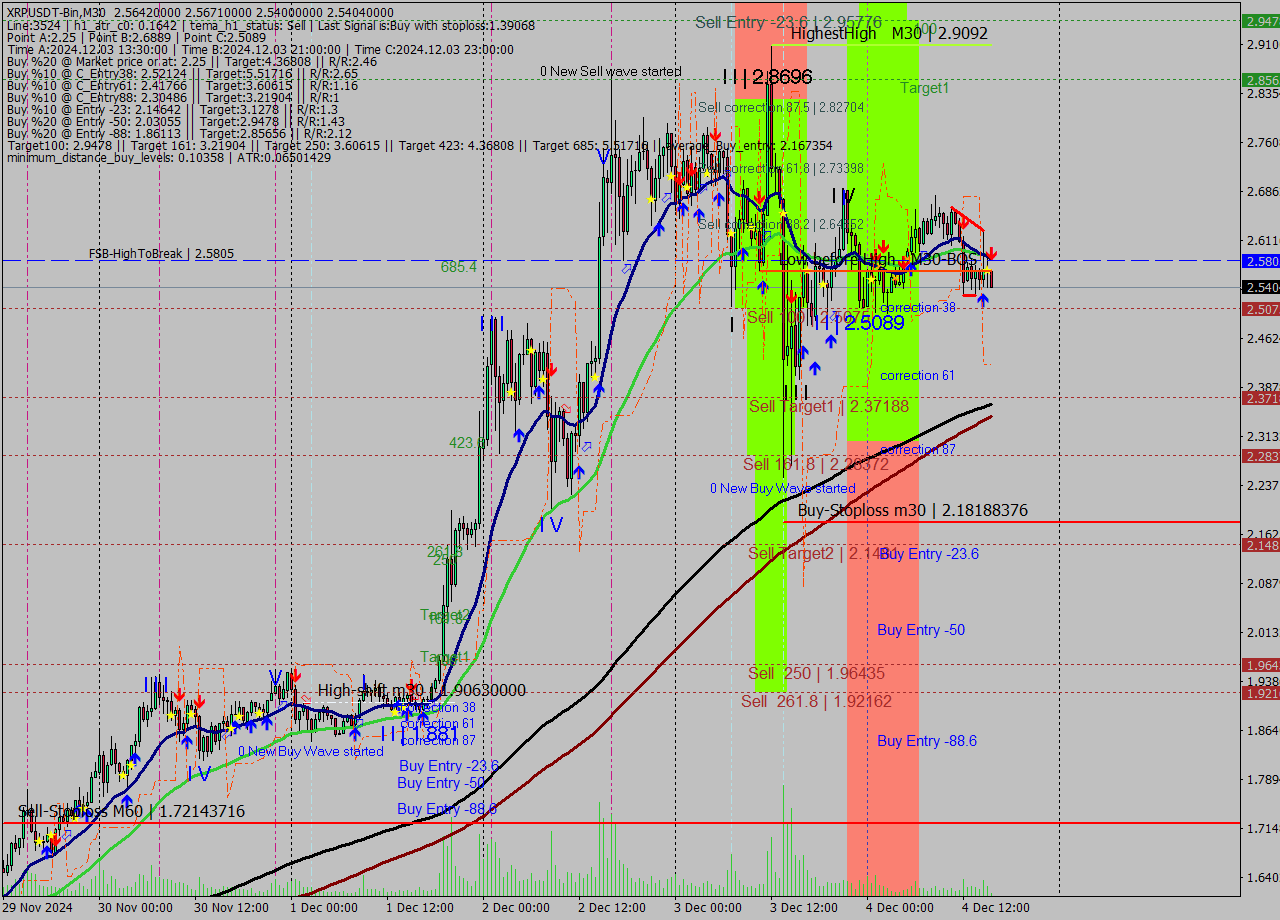Select Sell-Stoploss M60 1.72143716 label

click(132, 811)
